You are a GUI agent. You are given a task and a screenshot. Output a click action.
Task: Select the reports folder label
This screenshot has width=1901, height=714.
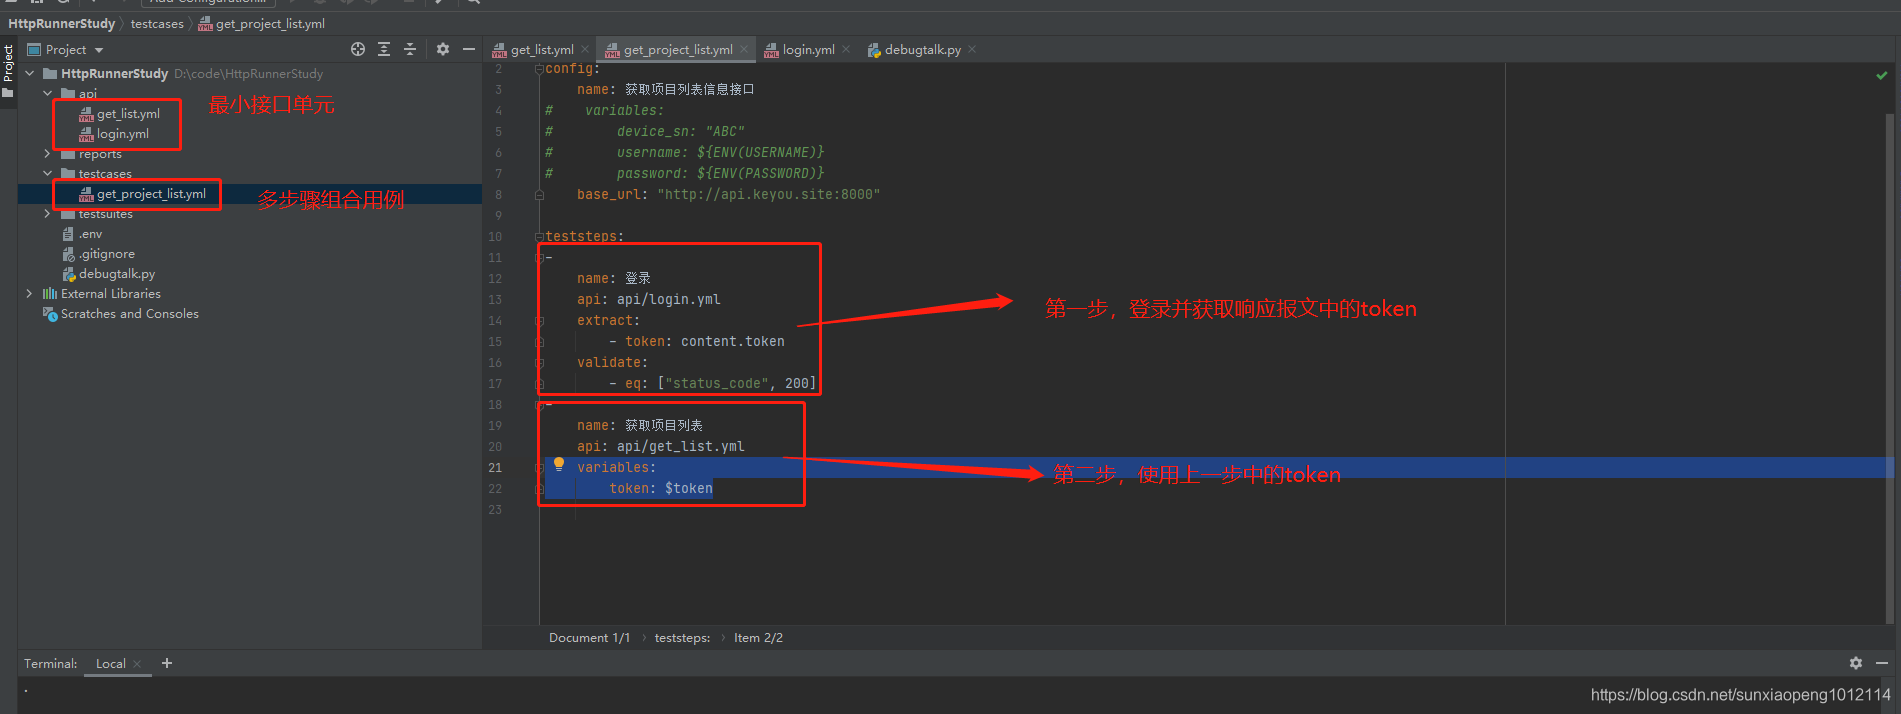click(x=100, y=154)
